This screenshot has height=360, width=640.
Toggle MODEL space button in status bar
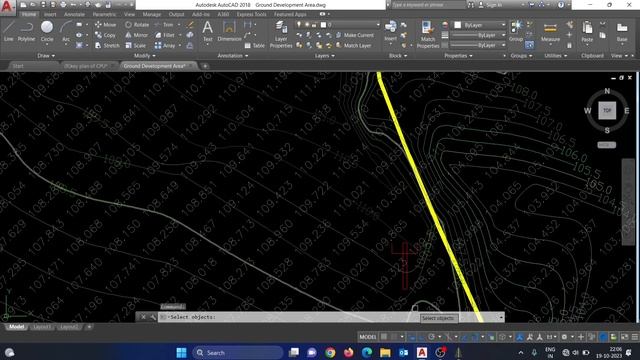pyautogui.click(x=367, y=337)
